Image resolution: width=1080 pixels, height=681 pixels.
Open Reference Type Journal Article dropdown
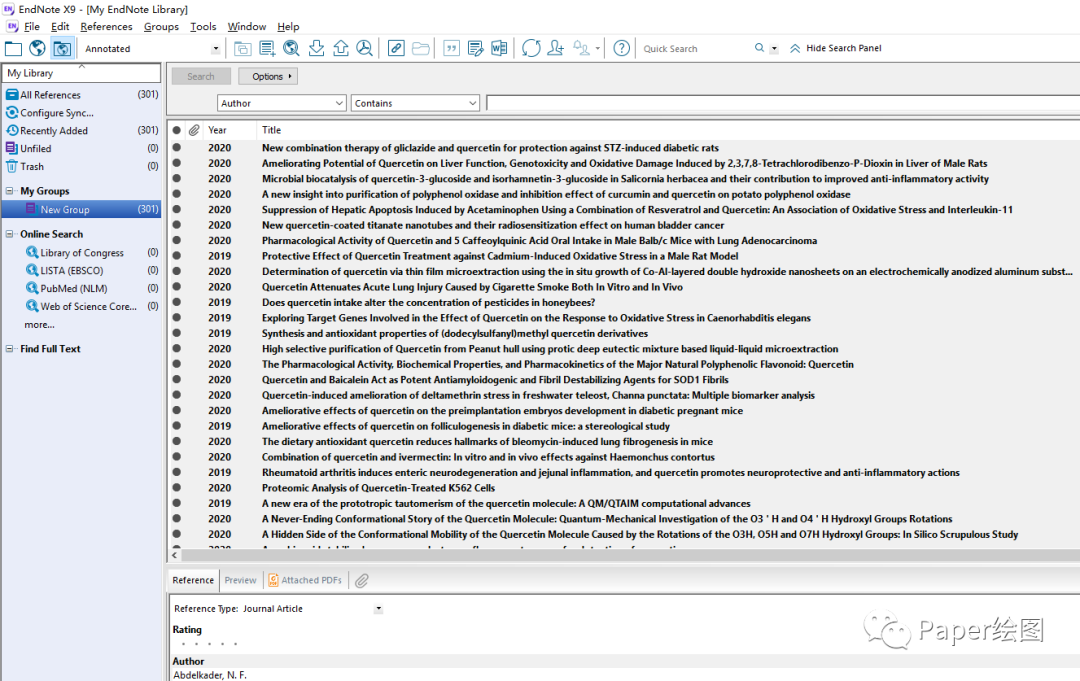378,609
